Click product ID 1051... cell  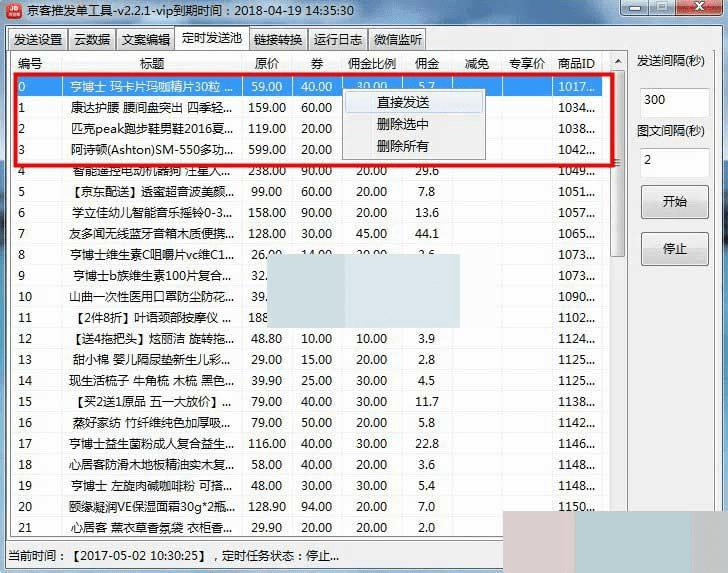pos(577,191)
